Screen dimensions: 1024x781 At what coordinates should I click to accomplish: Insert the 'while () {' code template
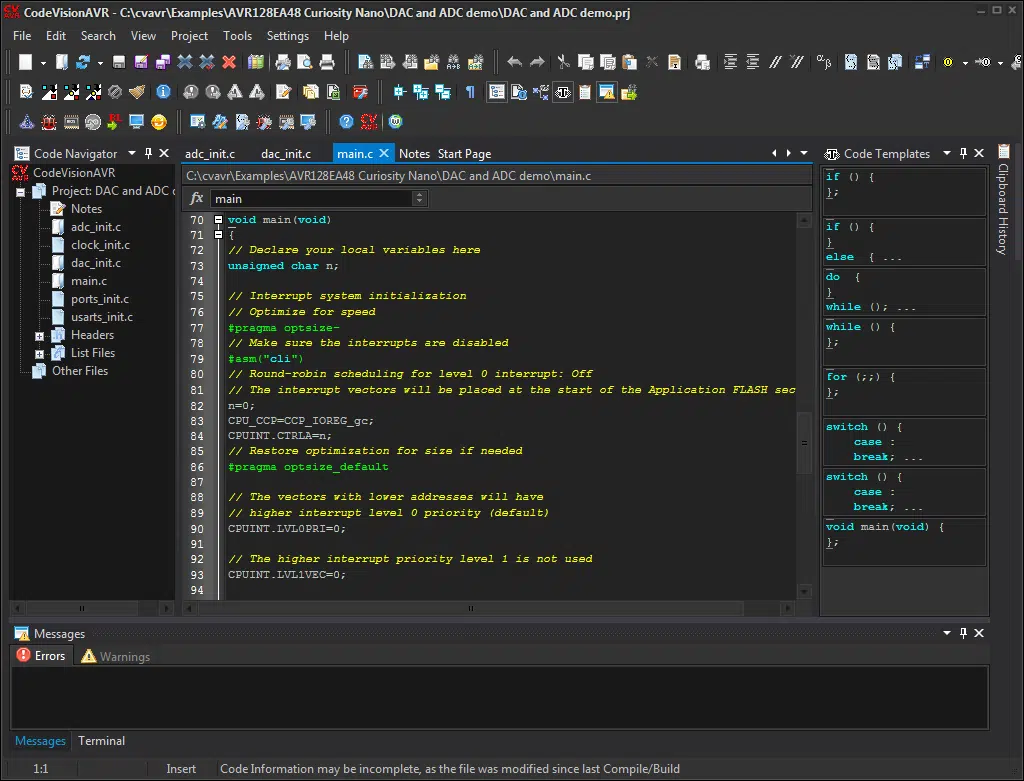pyautogui.click(x=904, y=341)
